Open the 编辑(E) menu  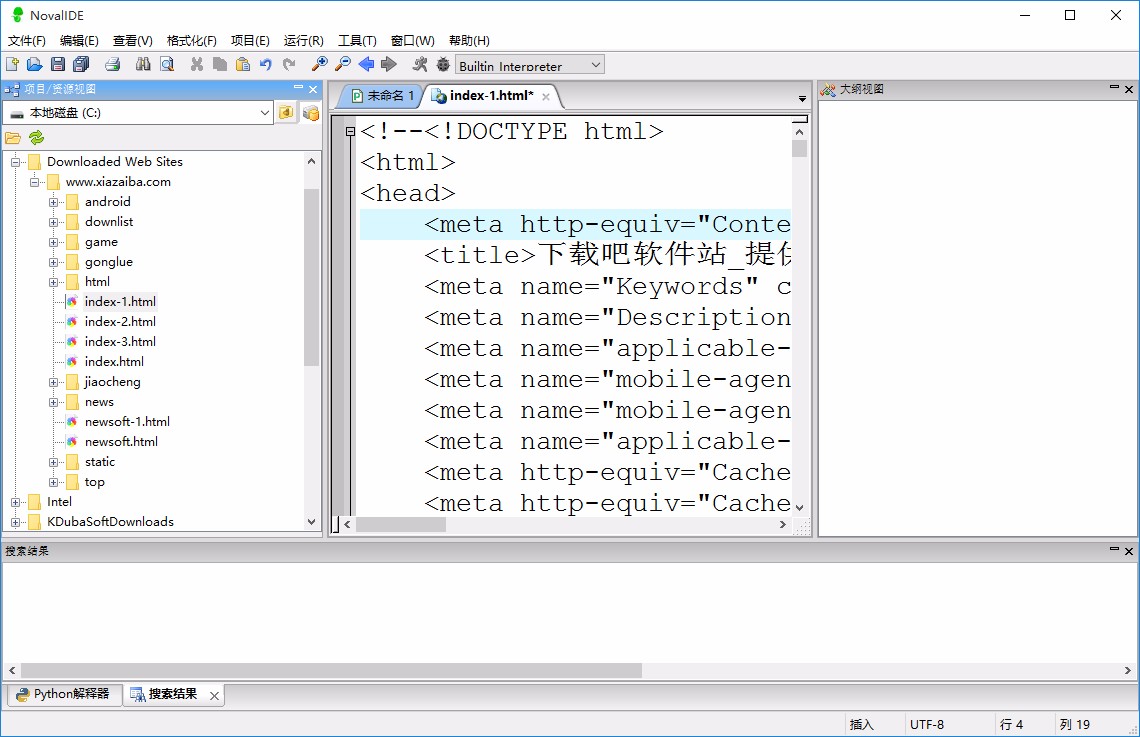point(79,41)
